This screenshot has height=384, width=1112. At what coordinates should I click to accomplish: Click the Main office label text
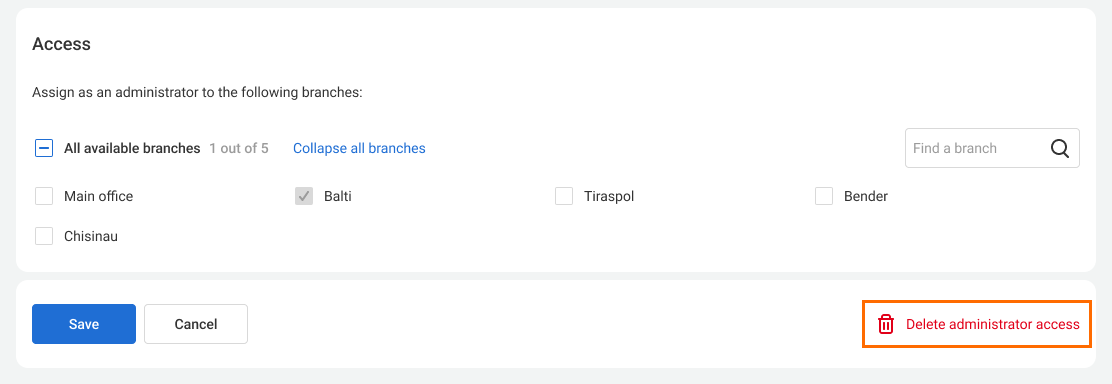click(99, 196)
